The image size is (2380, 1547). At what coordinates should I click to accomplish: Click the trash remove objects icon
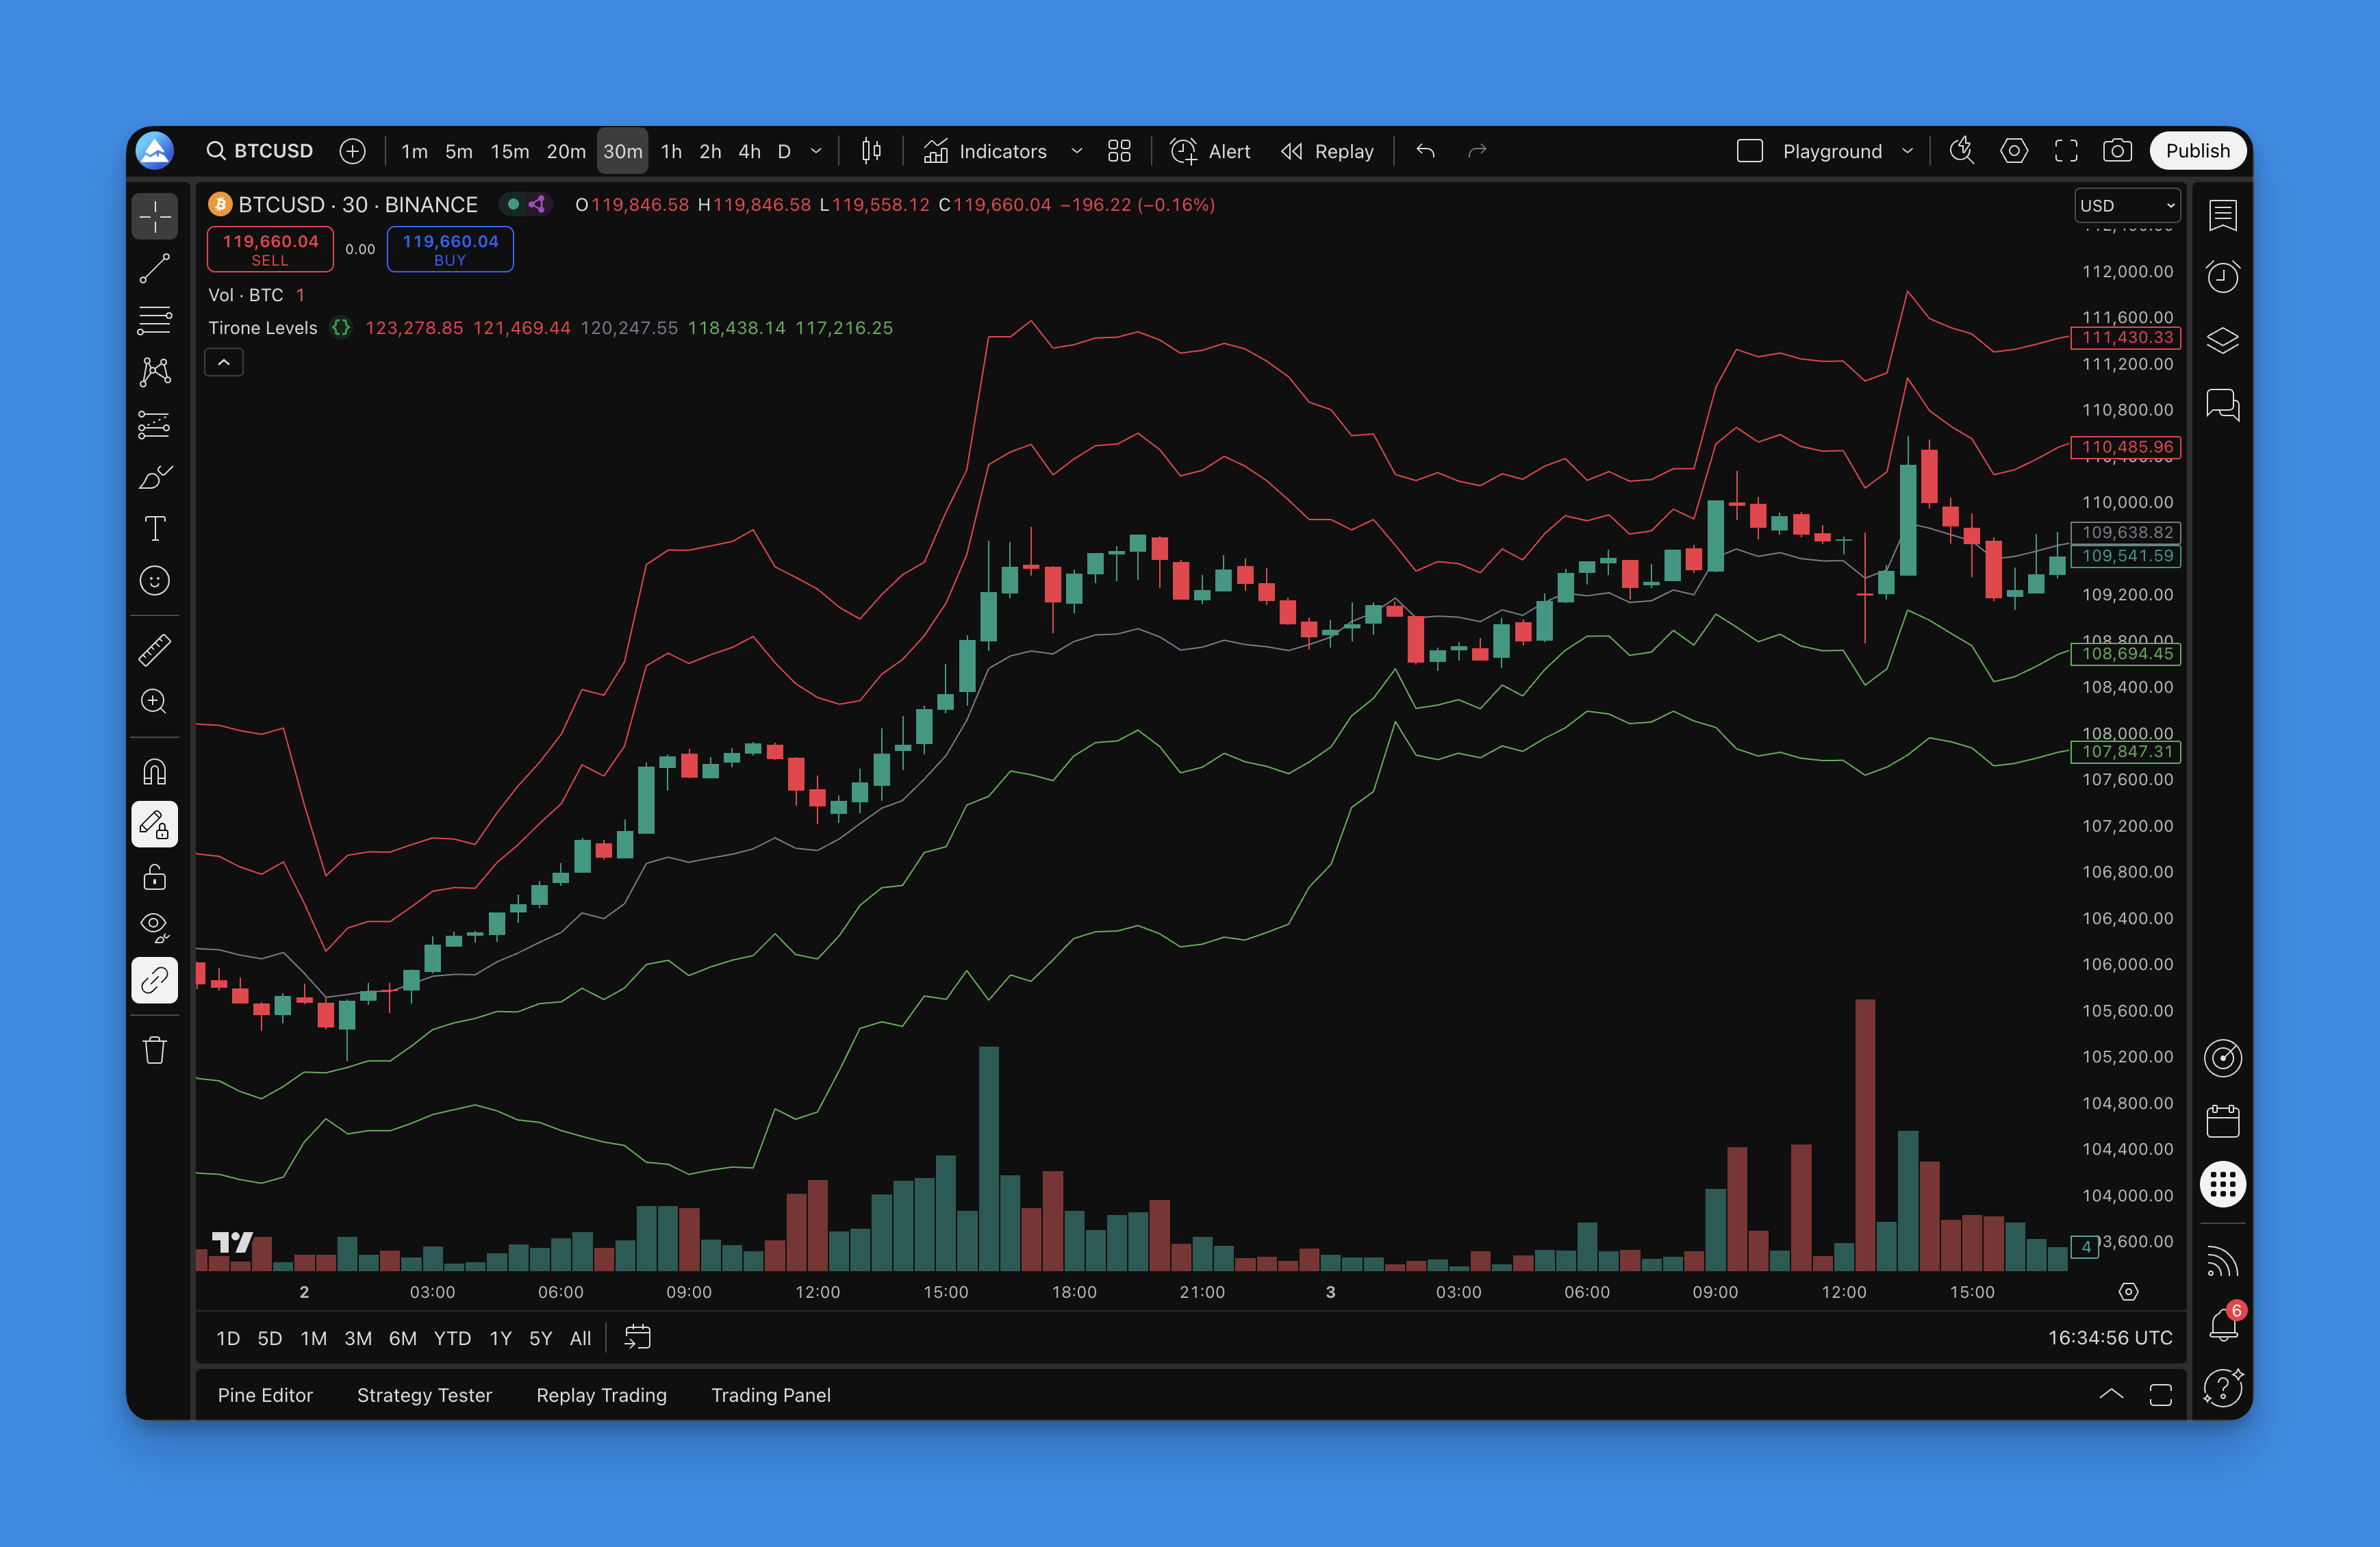pos(154,1050)
